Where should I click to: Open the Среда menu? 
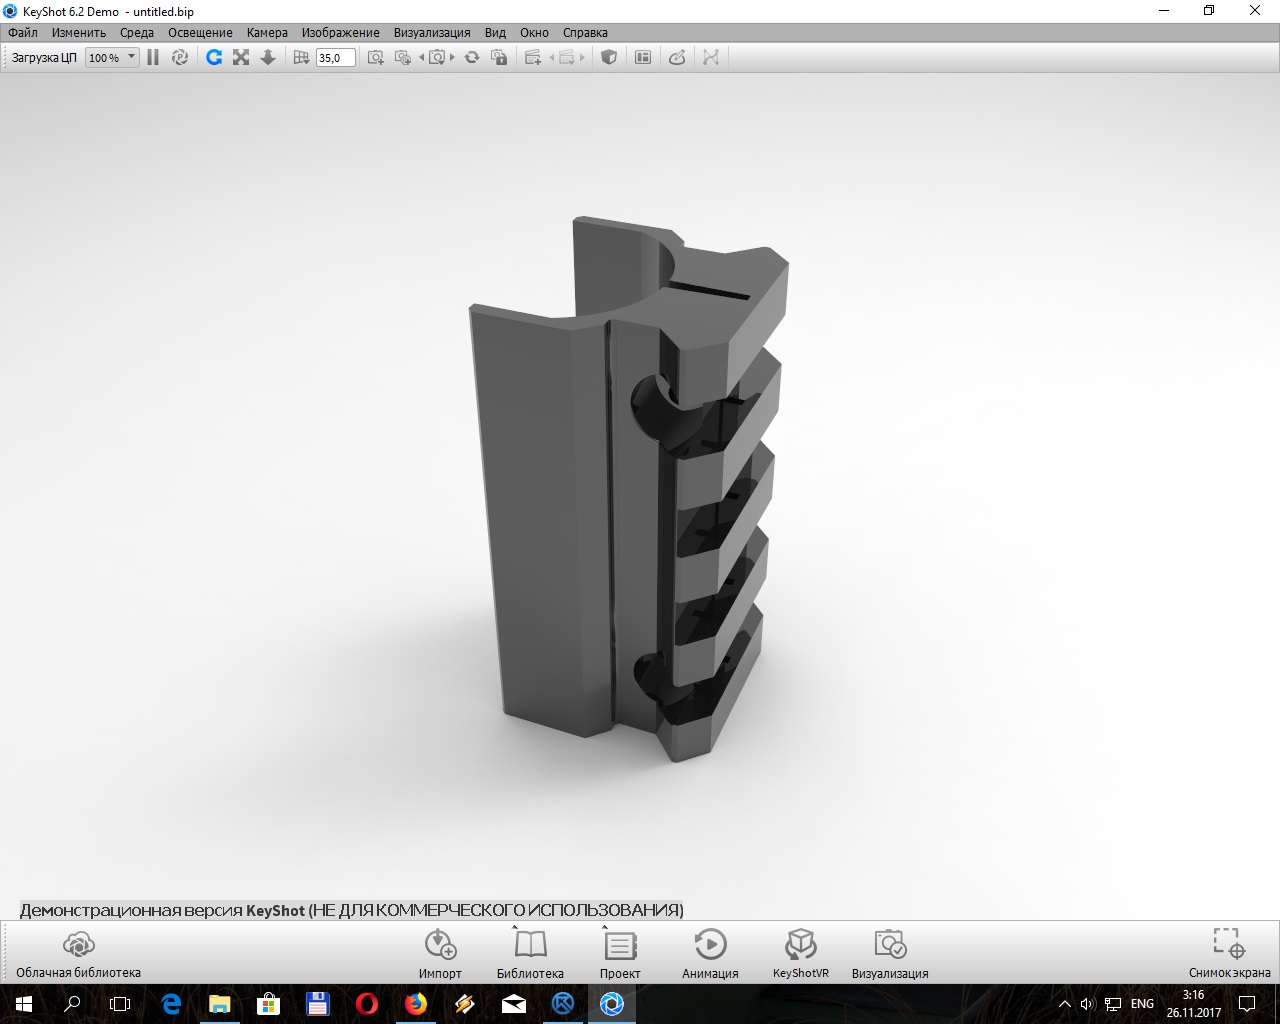[137, 33]
